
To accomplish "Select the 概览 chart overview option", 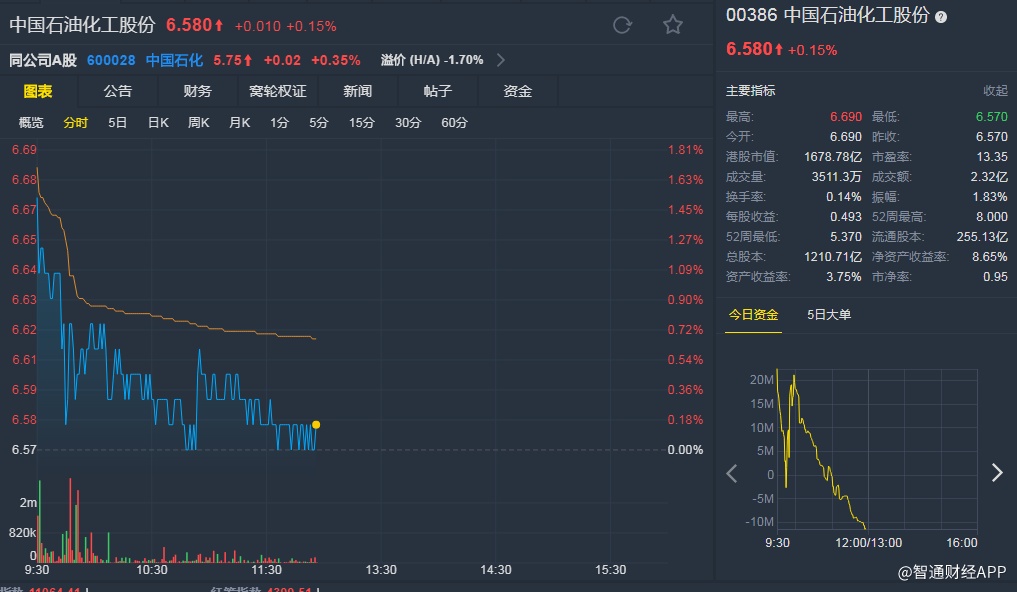I will pyautogui.click(x=32, y=123).
